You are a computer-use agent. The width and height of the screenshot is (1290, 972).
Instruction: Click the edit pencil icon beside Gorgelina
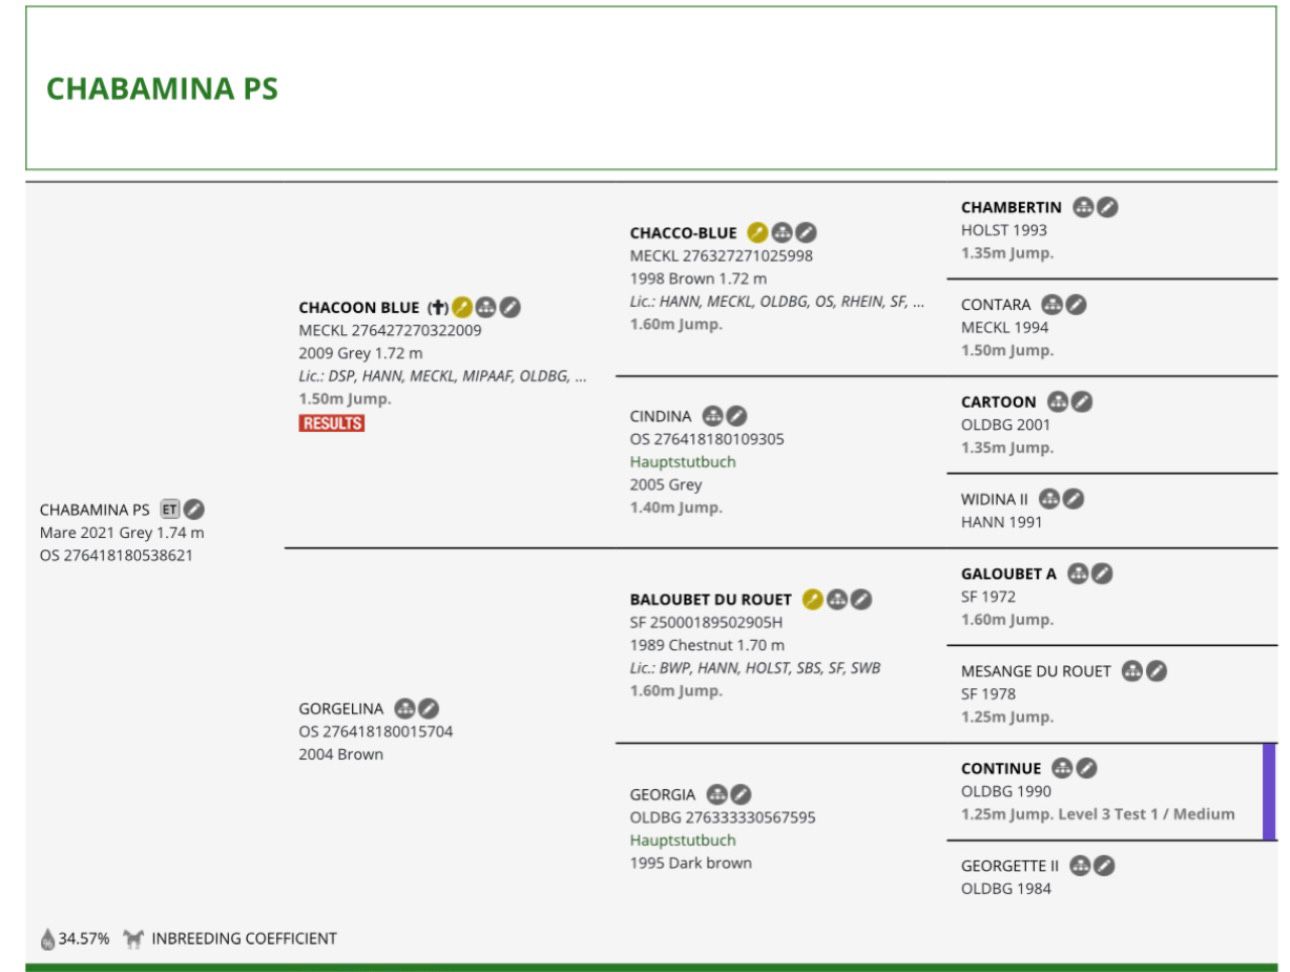pos(429,708)
